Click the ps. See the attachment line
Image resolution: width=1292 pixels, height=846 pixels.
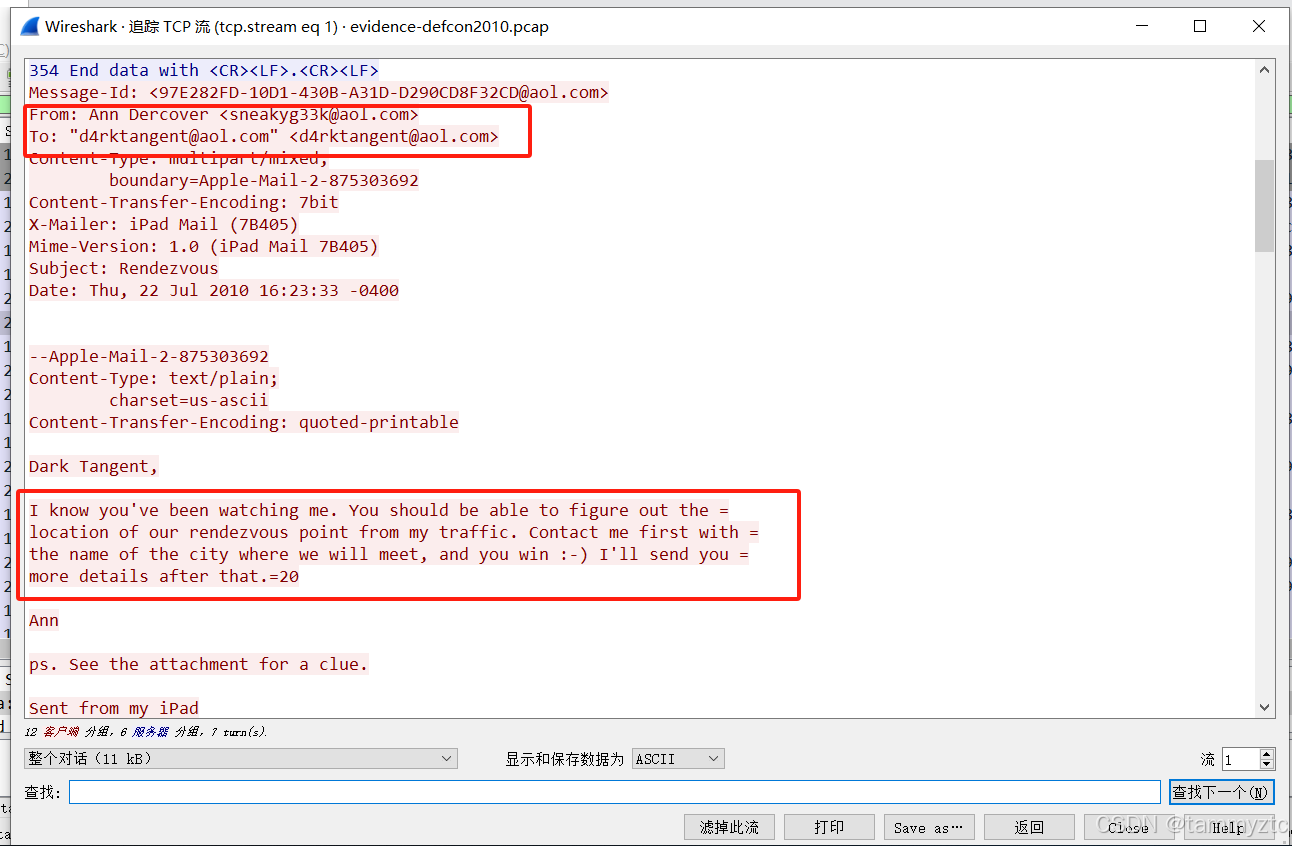pyautogui.click(x=198, y=664)
